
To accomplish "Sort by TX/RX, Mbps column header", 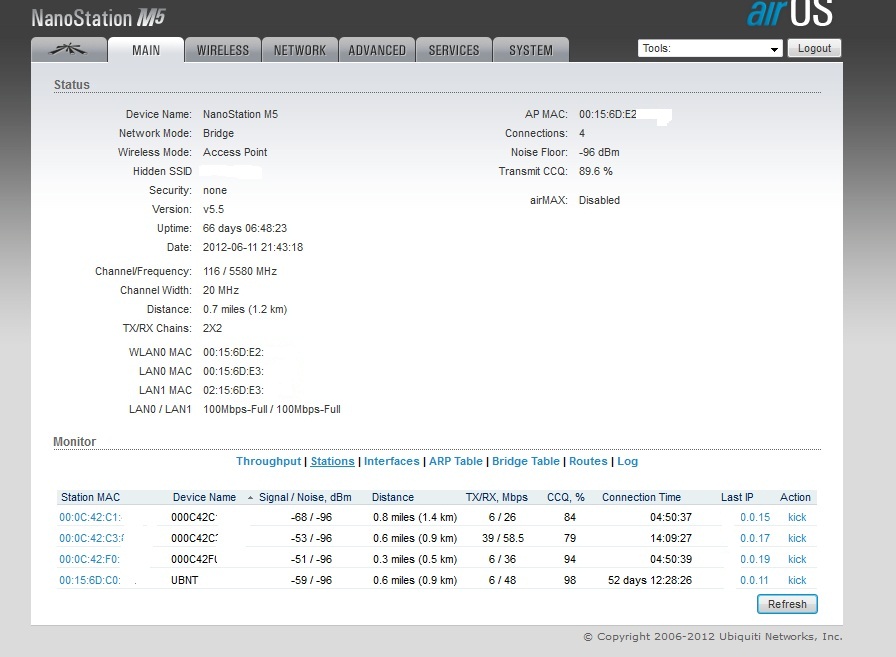I will (x=497, y=497).
